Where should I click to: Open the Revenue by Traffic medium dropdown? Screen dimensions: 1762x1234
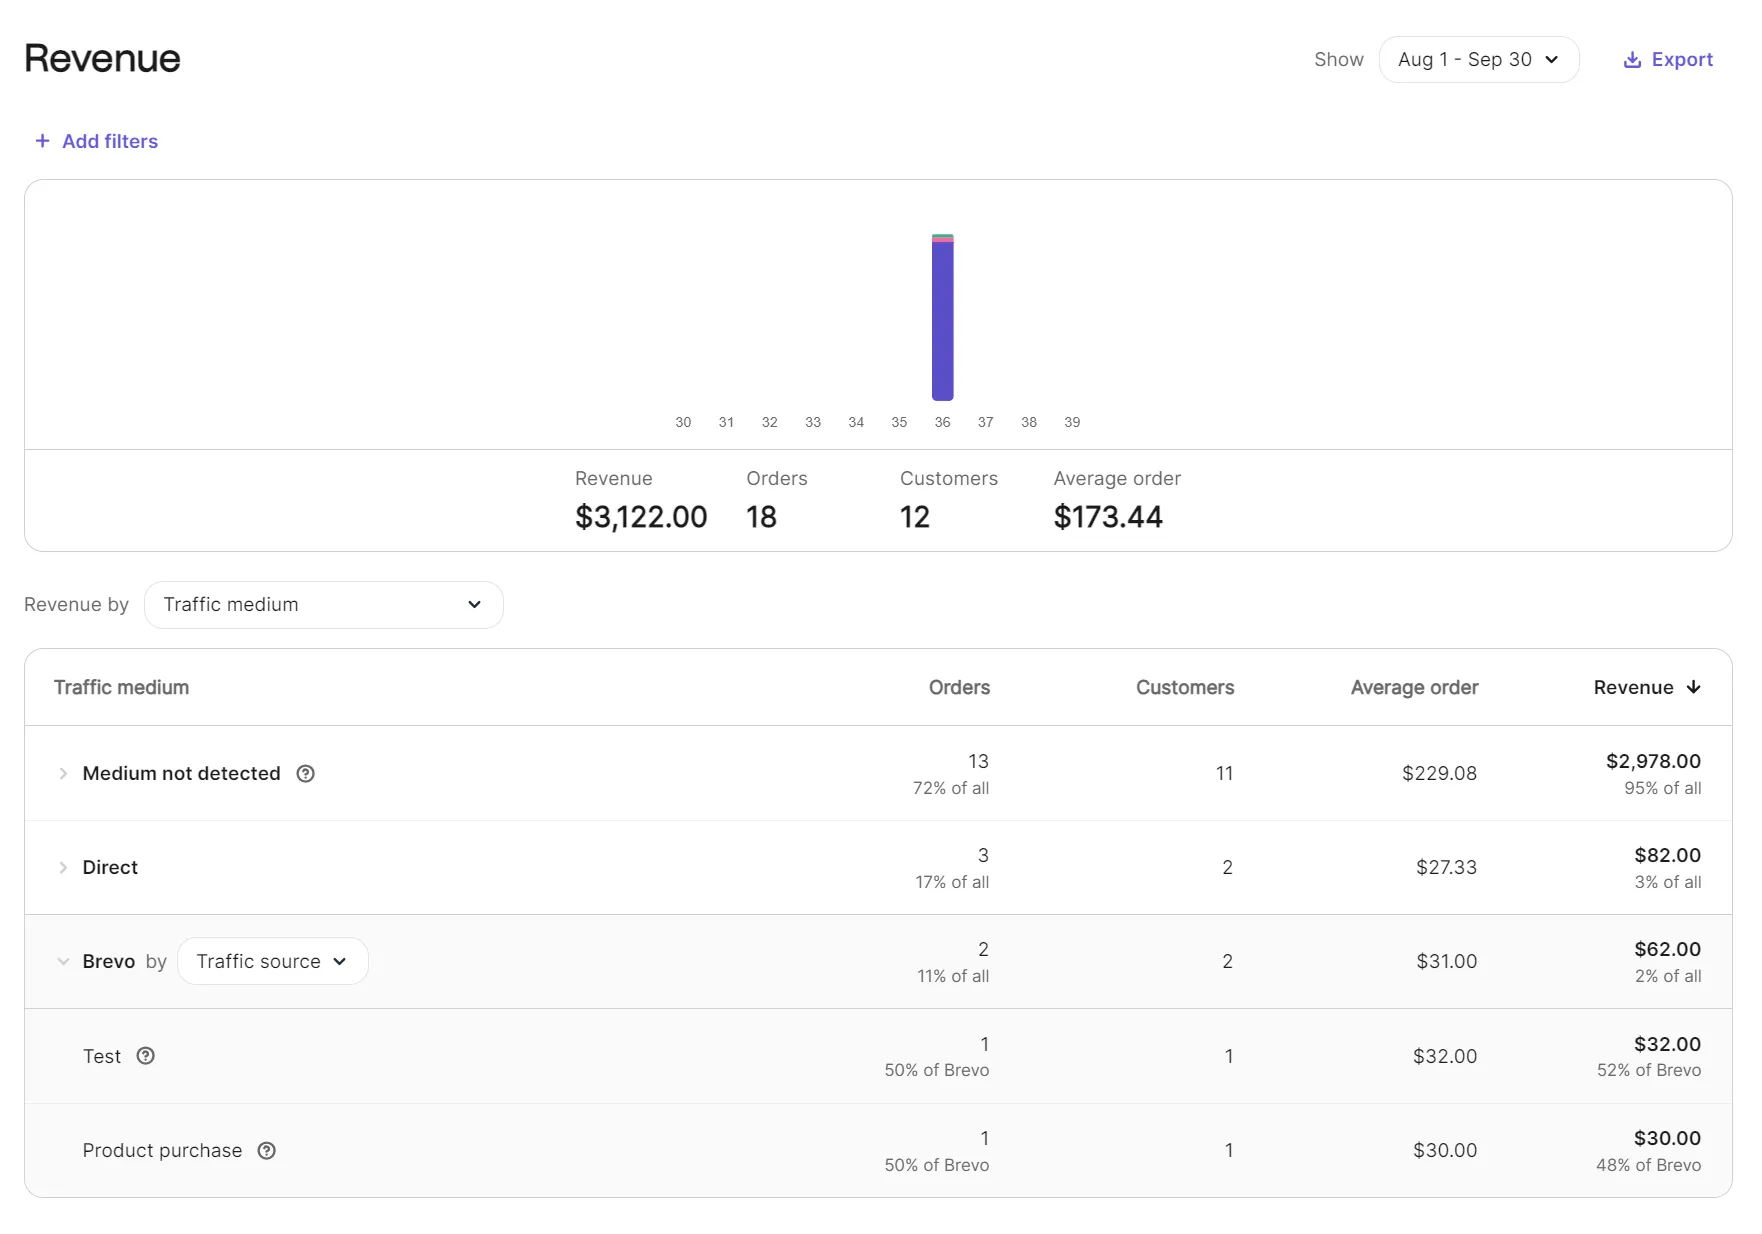(x=323, y=605)
